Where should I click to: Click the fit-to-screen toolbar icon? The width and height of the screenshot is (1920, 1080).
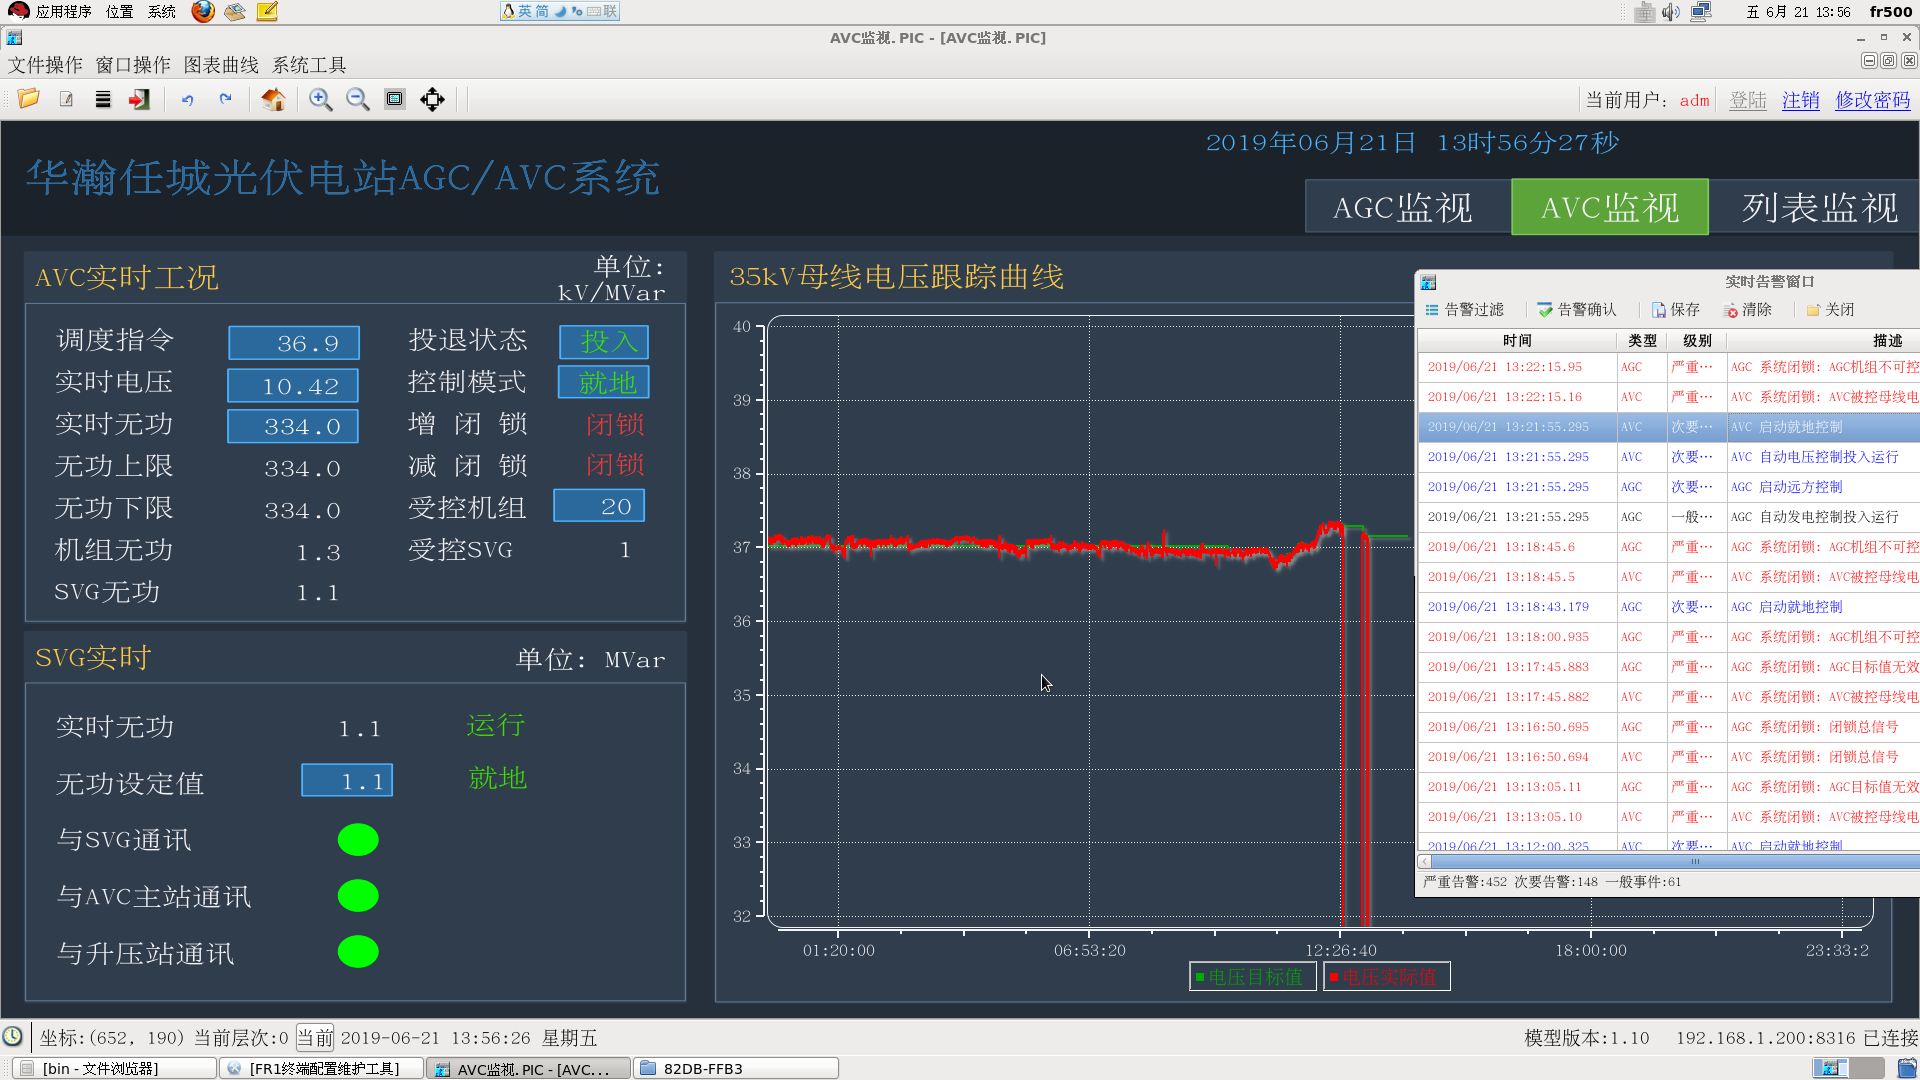pyautogui.click(x=395, y=99)
